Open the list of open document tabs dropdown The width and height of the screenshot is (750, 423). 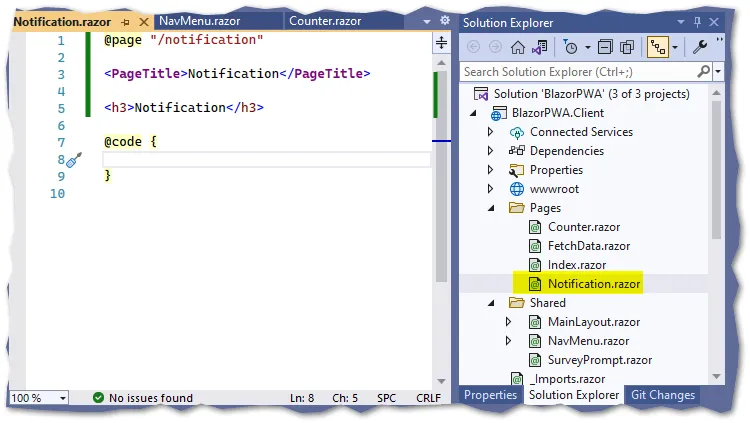[x=427, y=22]
